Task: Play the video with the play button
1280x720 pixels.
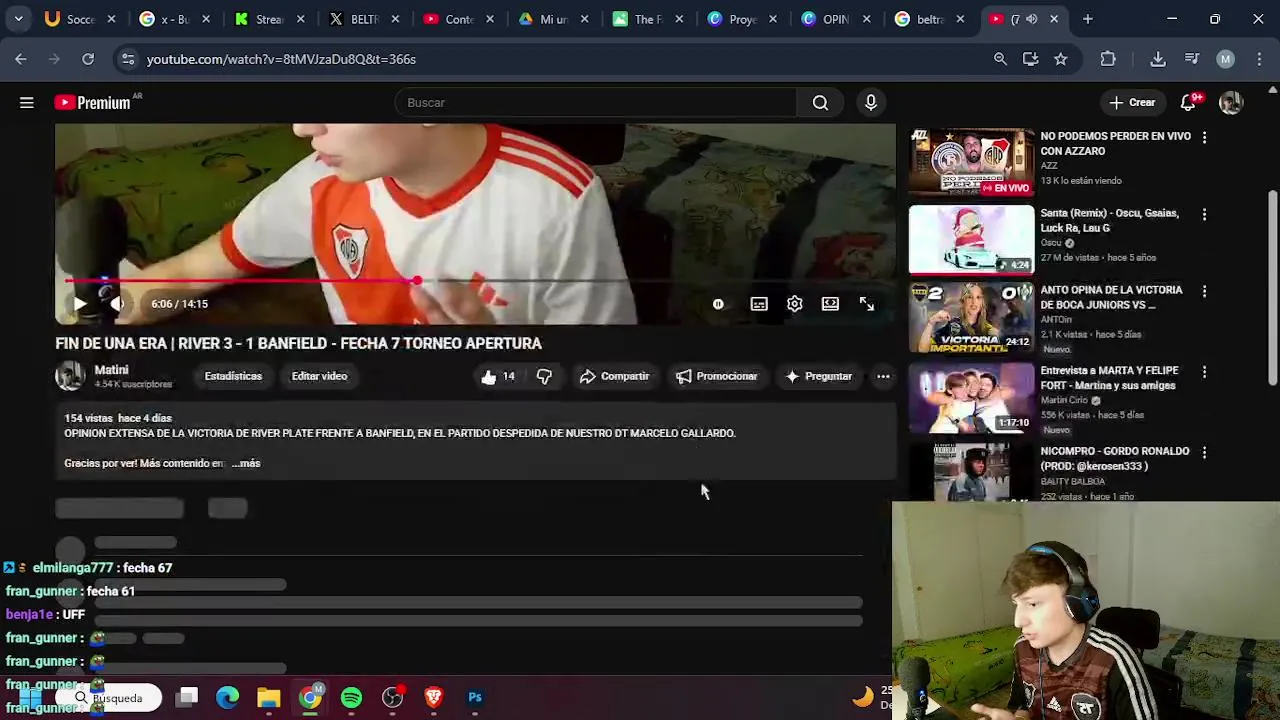Action: tap(80, 304)
